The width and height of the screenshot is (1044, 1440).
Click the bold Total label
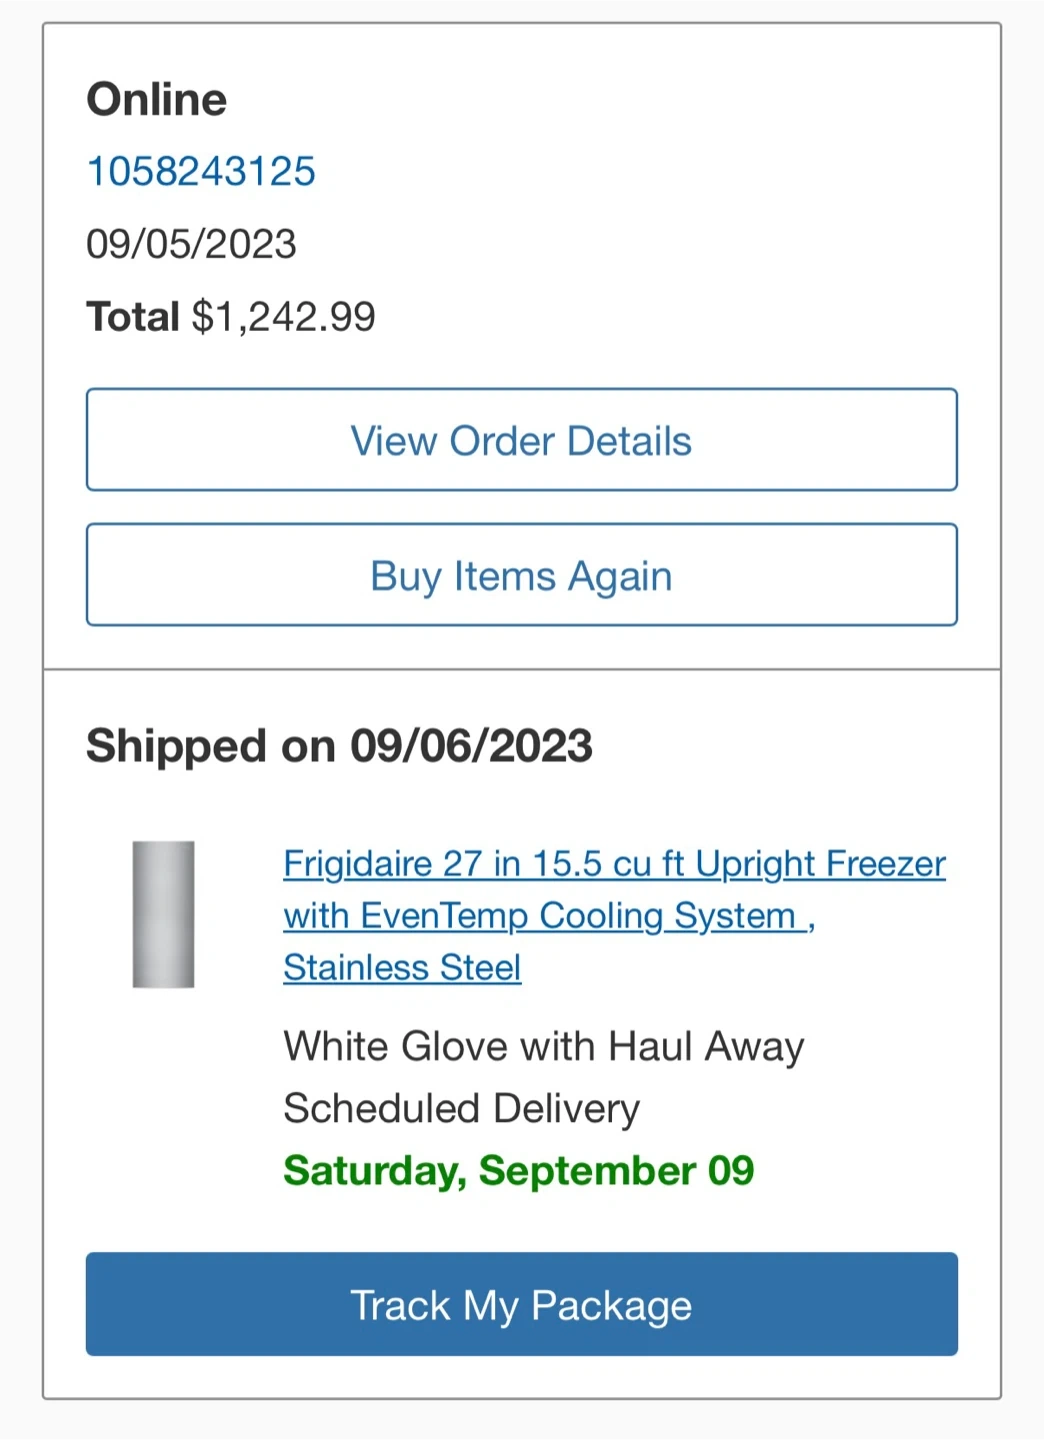coord(132,317)
